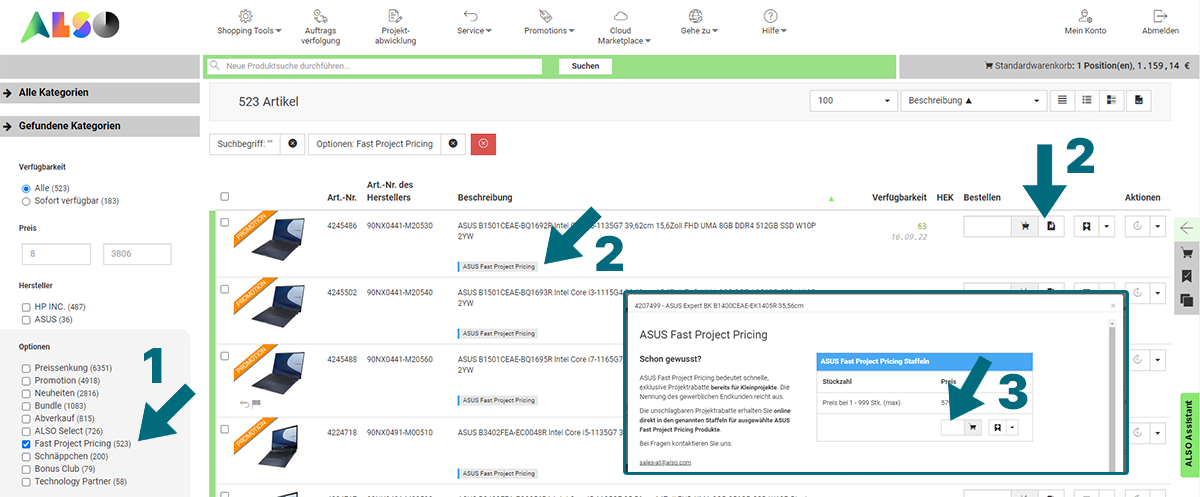The width and height of the screenshot is (1200, 497).
Task: Select checkbox for article 4245502 row
Action: pos(224,289)
